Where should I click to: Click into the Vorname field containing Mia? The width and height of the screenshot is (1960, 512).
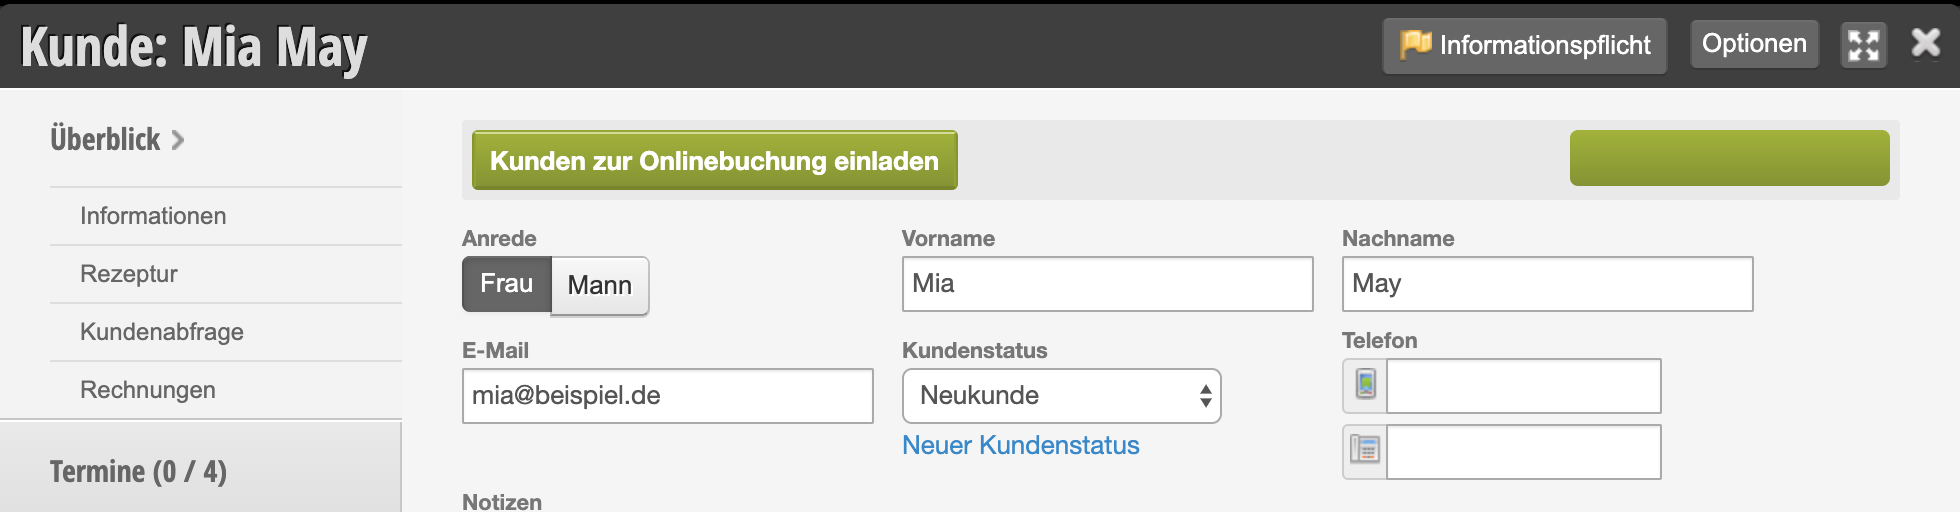(x=1107, y=284)
